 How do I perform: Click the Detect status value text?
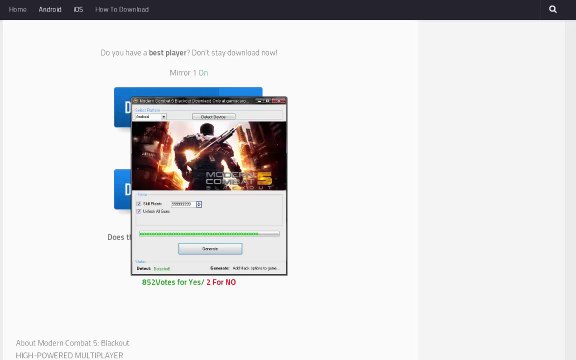[162, 269]
